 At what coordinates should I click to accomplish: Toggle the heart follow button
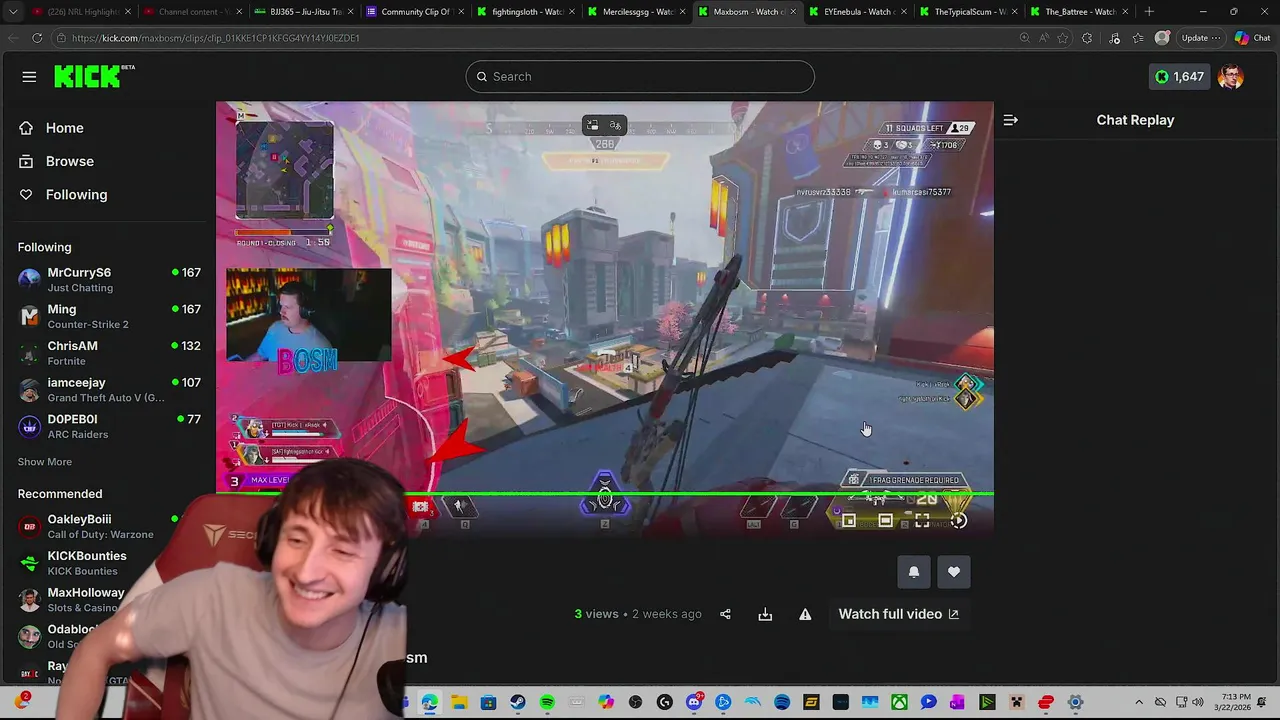(x=954, y=572)
